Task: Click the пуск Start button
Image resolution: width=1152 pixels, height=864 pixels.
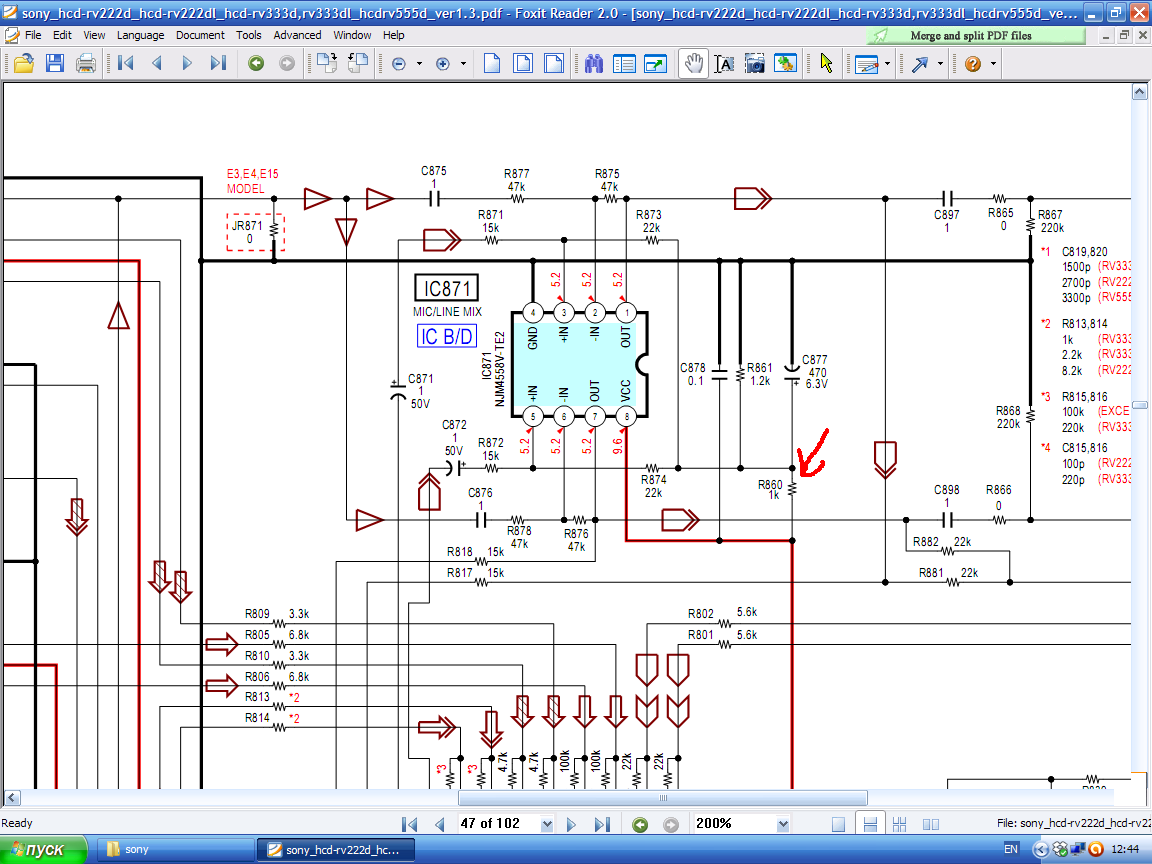Action: tap(36, 850)
